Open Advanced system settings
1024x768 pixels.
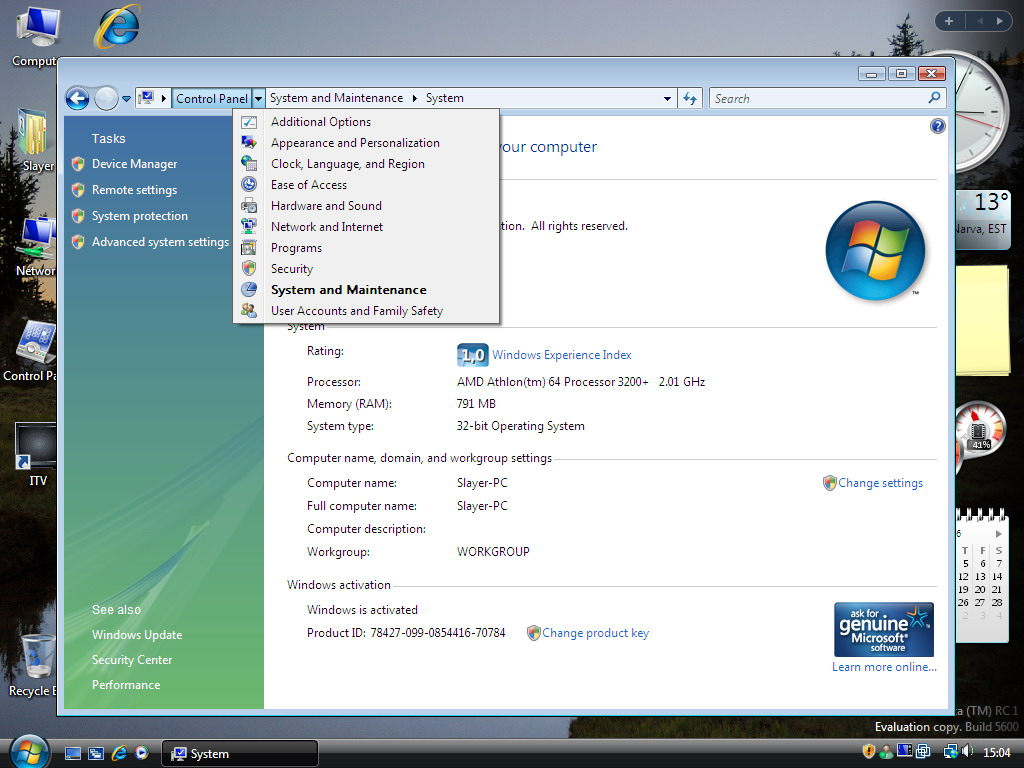161,242
